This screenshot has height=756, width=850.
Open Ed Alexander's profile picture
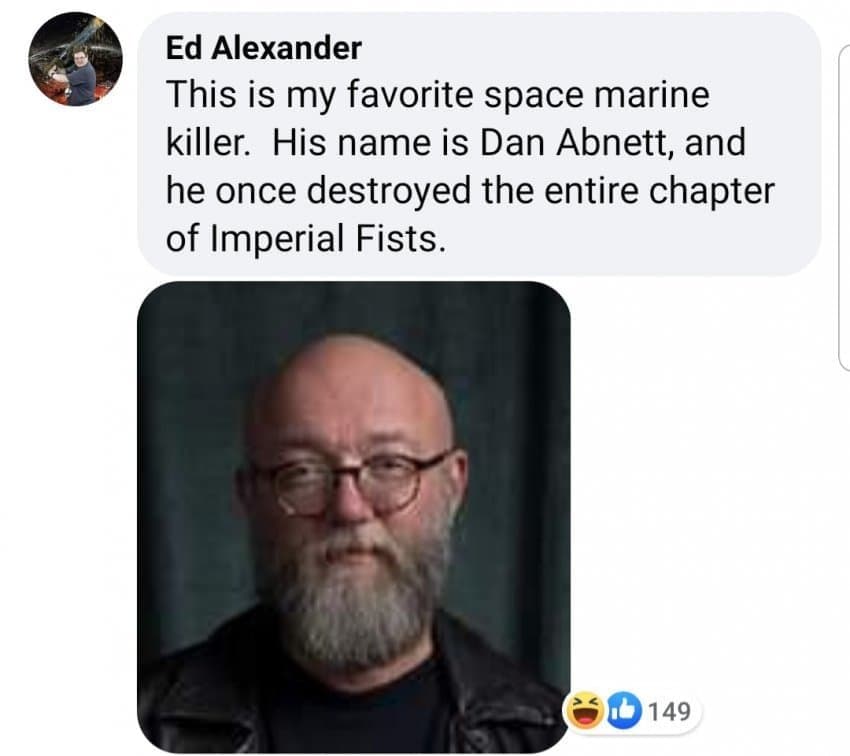click(x=75, y=59)
